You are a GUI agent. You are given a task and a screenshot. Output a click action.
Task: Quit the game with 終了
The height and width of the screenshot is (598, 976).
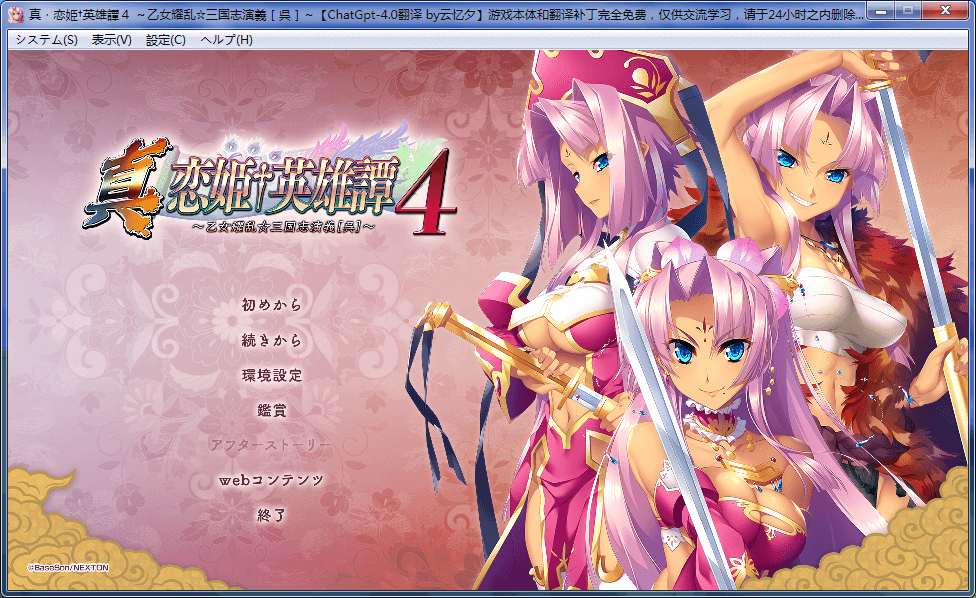(x=271, y=516)
